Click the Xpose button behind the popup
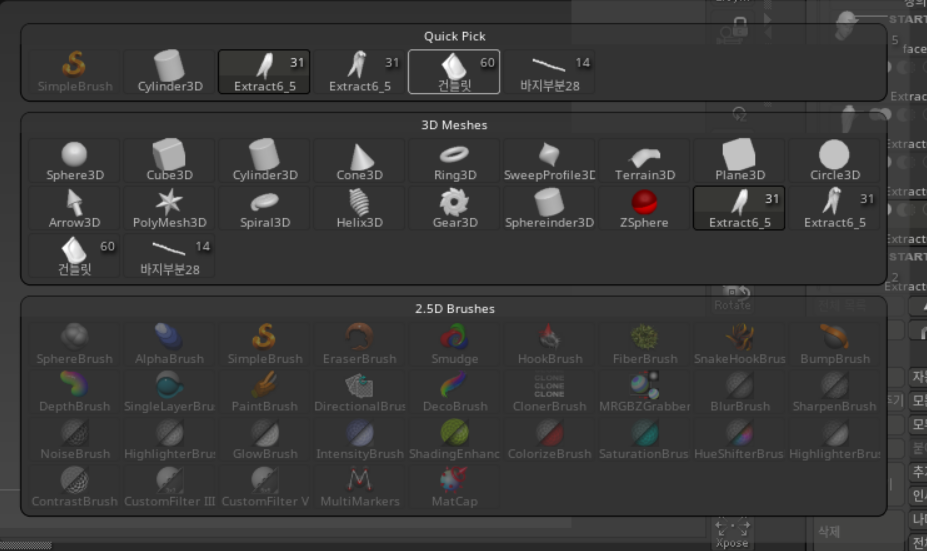 (732, 533)
